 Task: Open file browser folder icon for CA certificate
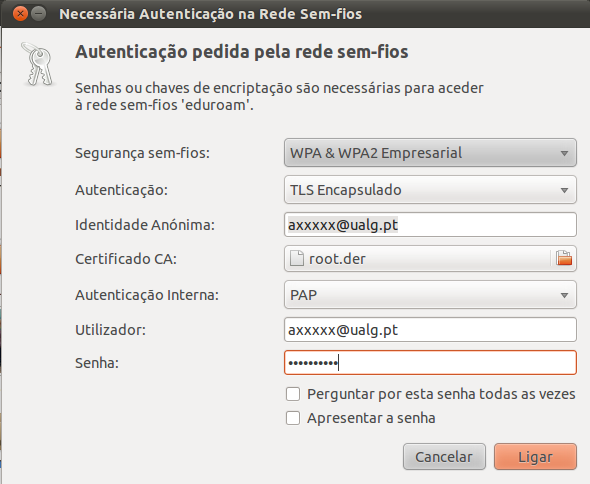point(564,259)
